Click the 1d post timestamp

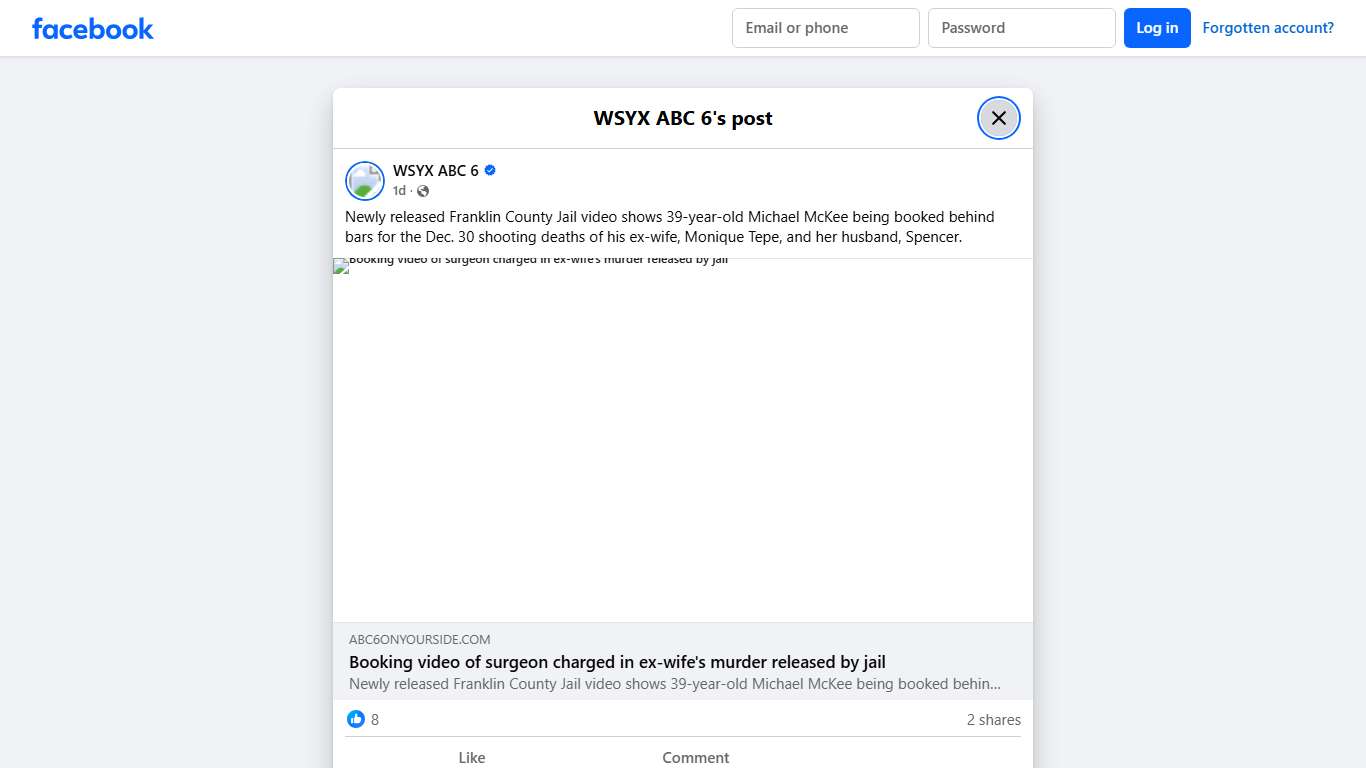click(x=399, y=191)
